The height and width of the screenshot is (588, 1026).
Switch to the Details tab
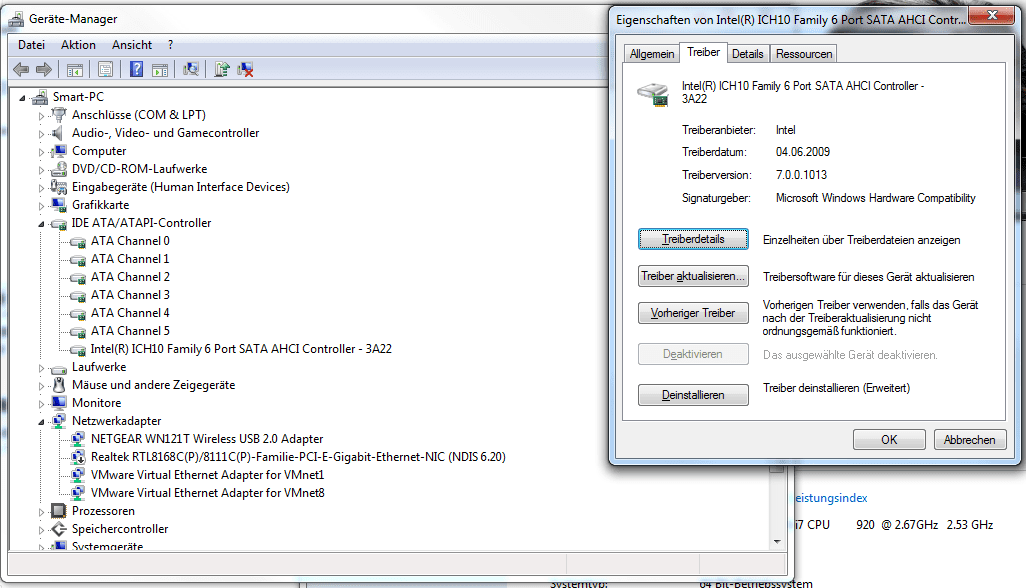[x=747, y=54]
